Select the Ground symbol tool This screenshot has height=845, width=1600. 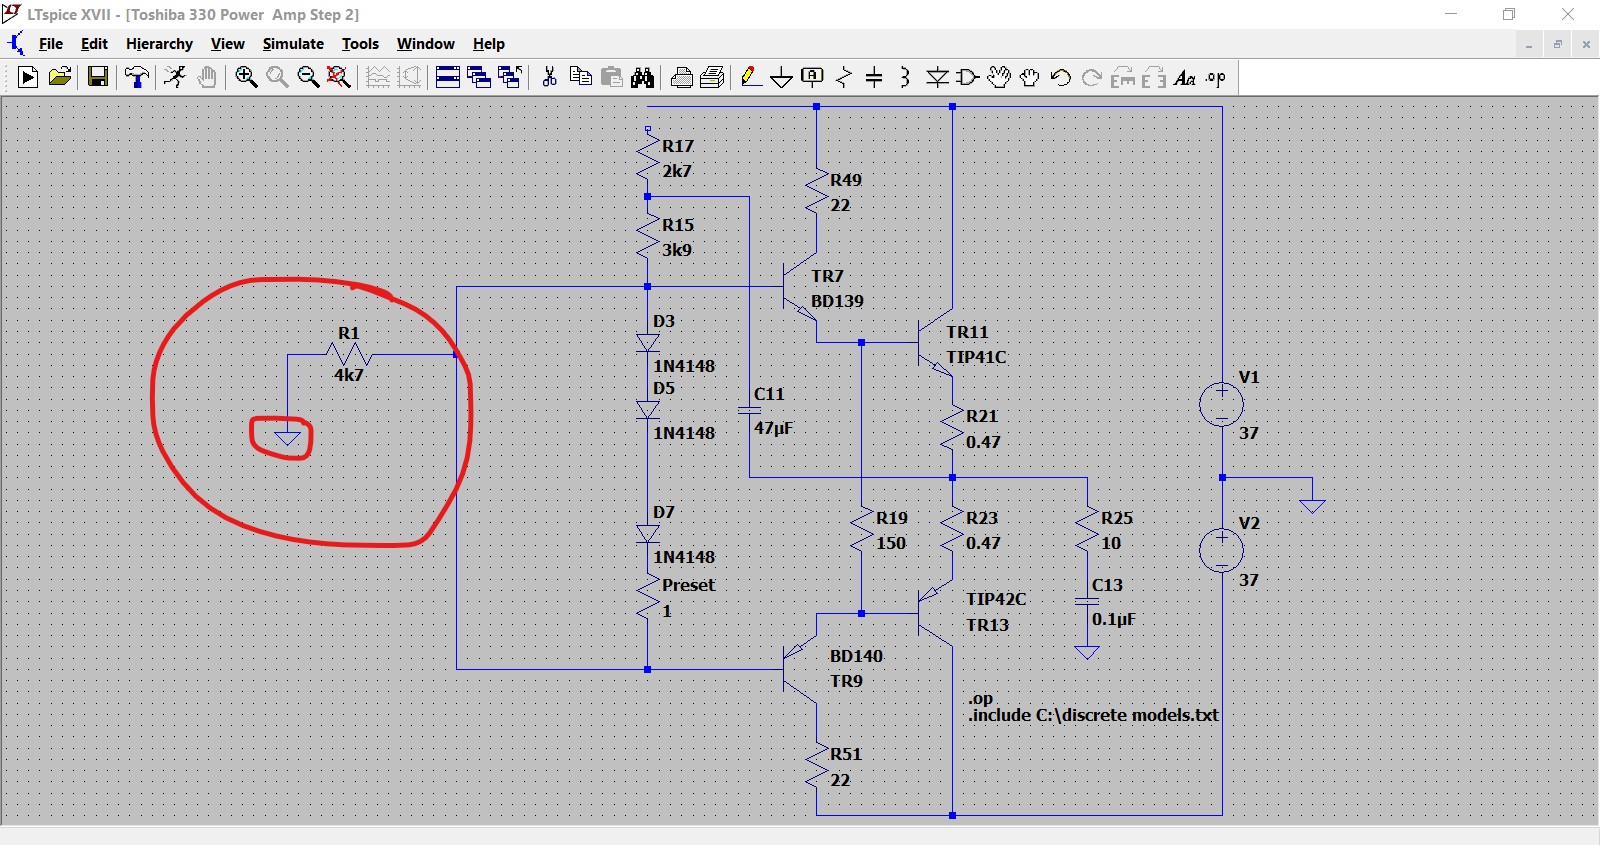click(x=782, y=77)
